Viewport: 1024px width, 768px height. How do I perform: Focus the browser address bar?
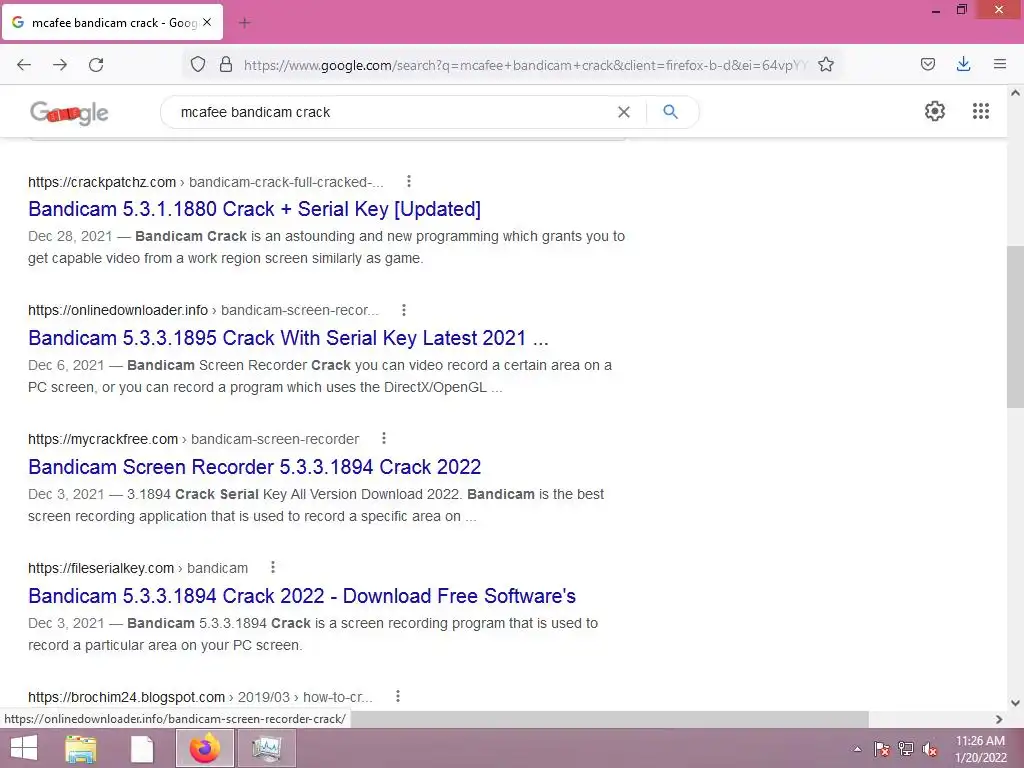click(x=526, y=65)
